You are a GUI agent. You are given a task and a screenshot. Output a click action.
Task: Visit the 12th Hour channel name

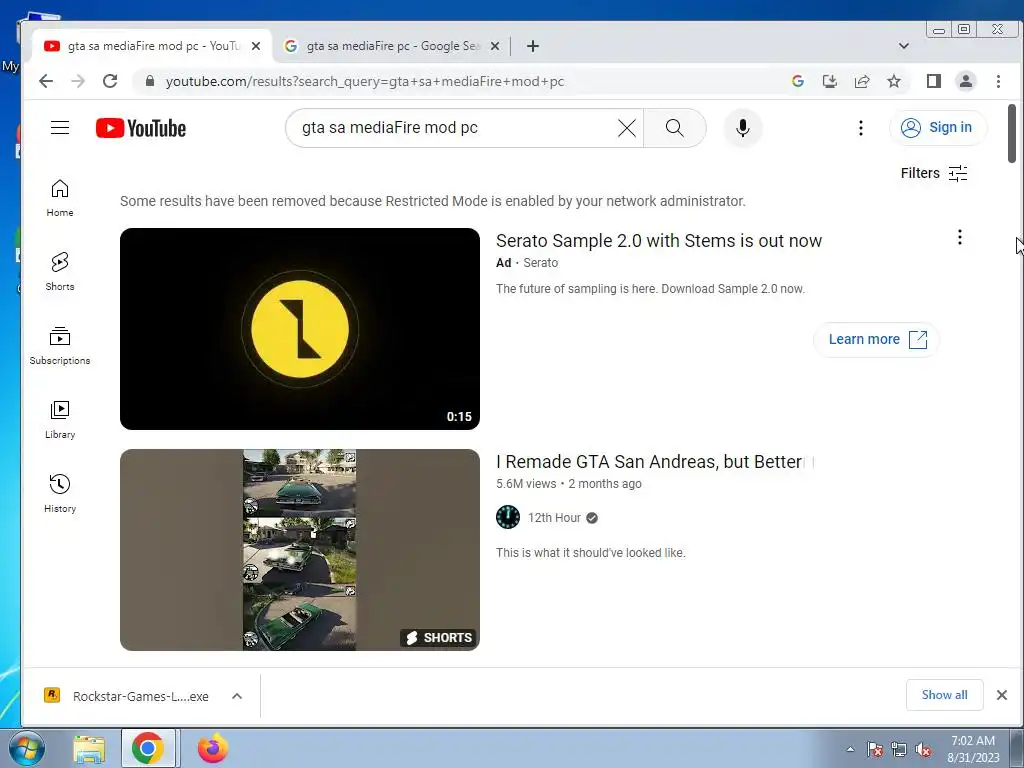coord(554,518)
